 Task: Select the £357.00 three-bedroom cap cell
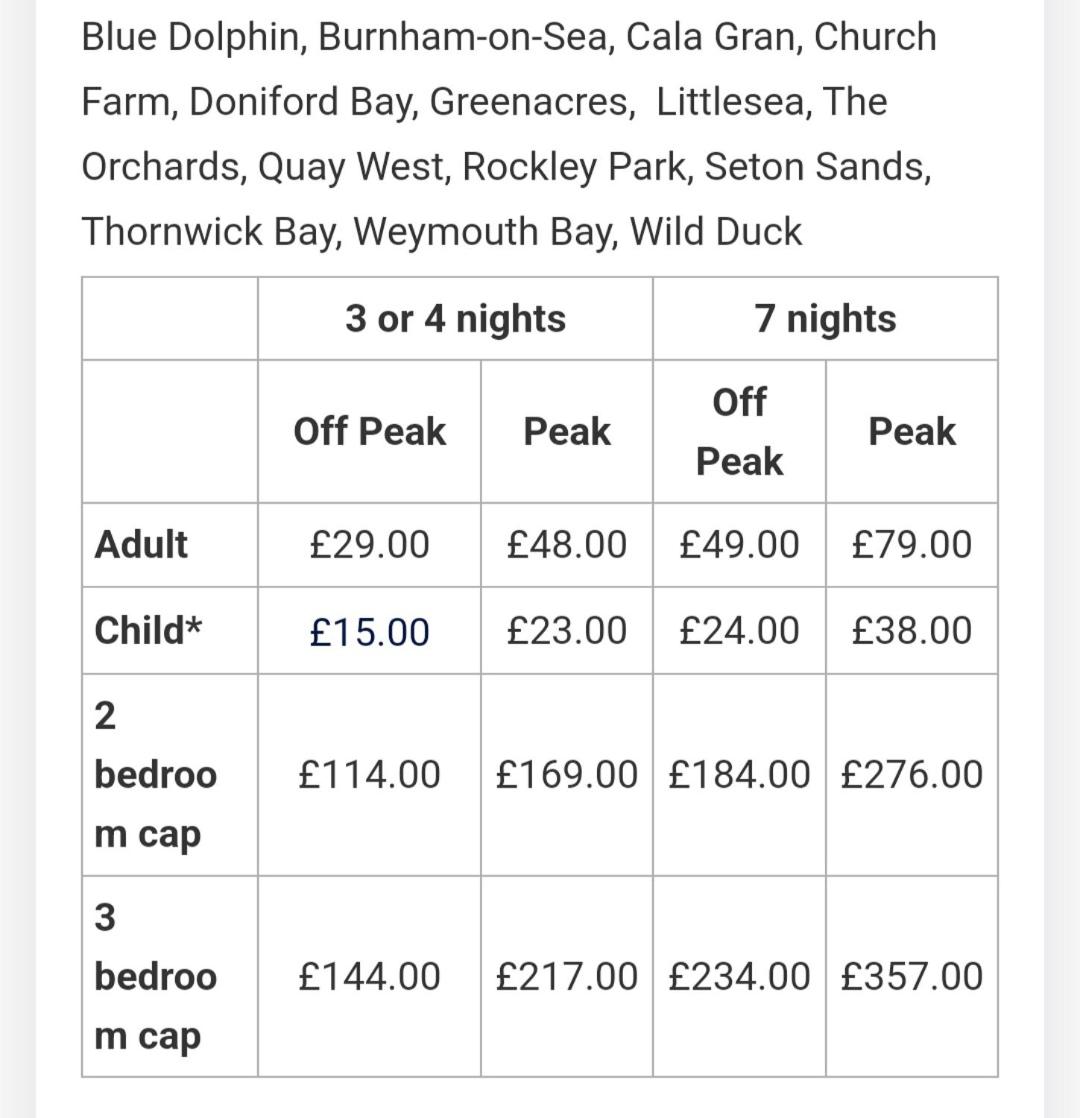tap(912, 976)
